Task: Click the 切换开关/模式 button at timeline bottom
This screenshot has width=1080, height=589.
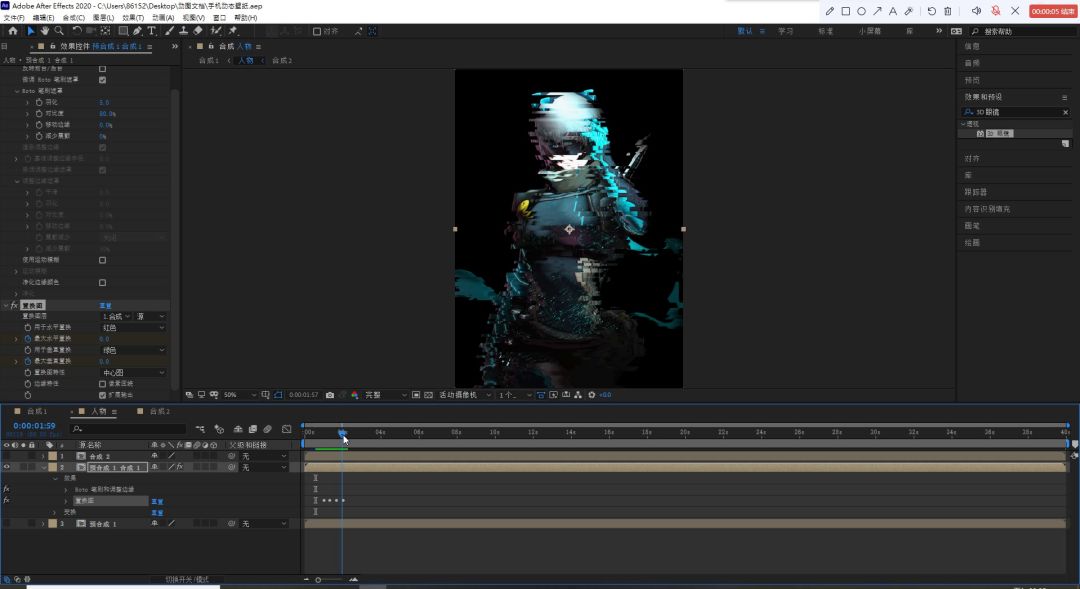Action: coord(187,579)
